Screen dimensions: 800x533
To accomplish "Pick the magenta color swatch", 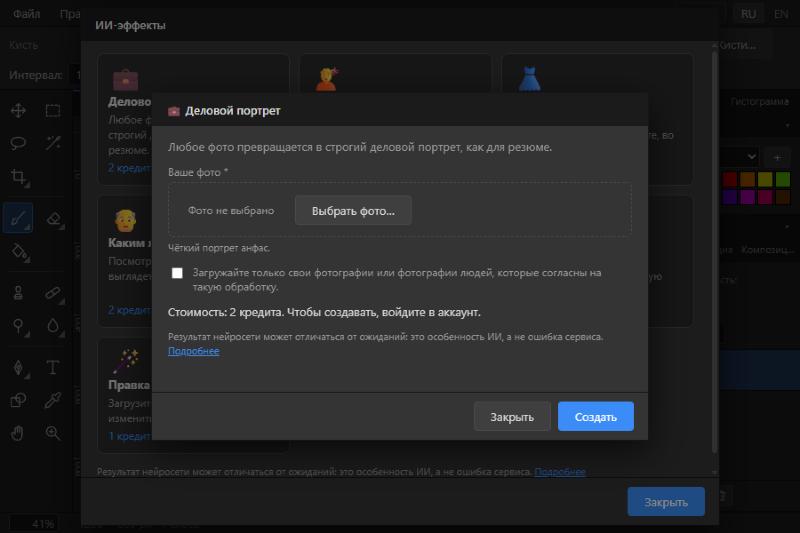I will point(747,196).
